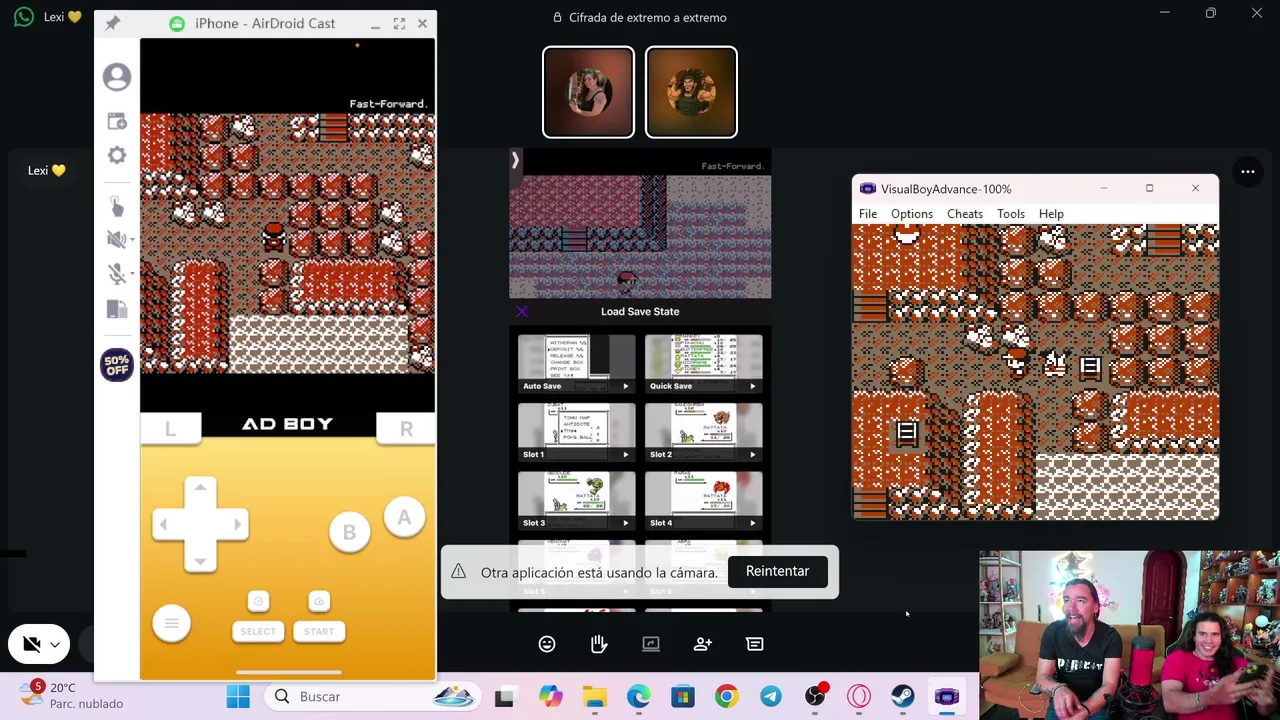Tap the D-pad up arrow
Viewport: 1280px width, 720px height.
[200, 488]
